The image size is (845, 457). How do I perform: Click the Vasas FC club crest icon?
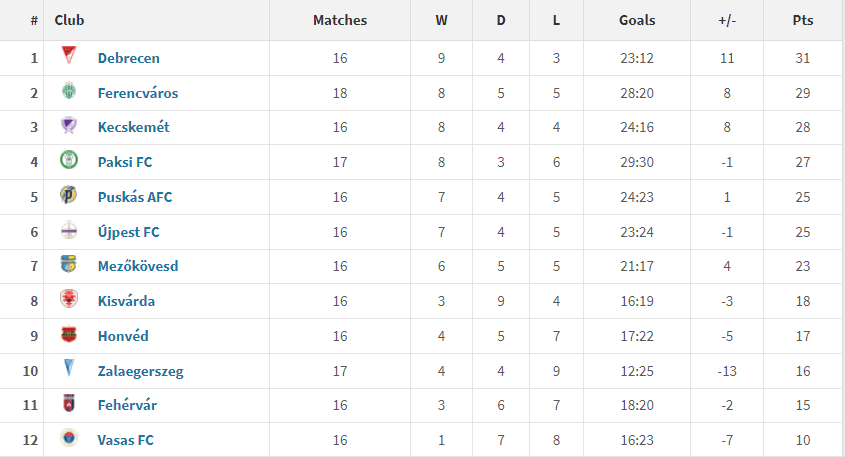pos(69,438)
